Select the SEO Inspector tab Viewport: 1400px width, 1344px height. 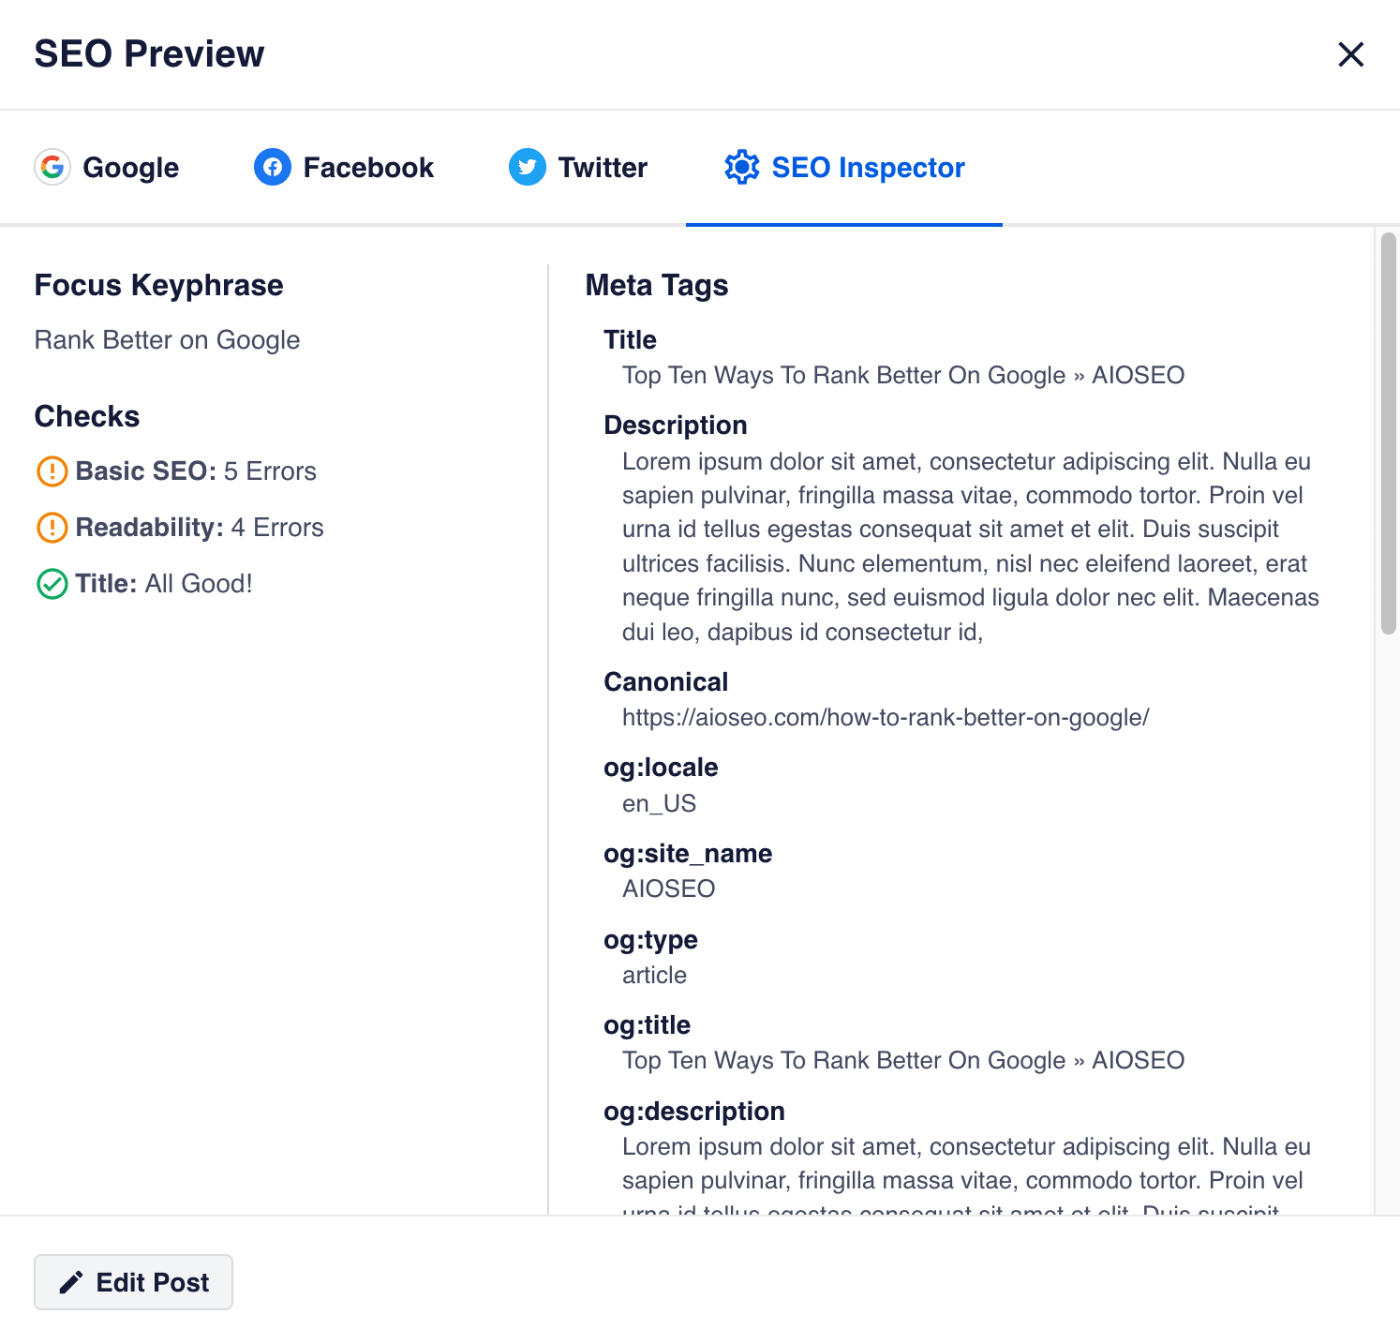[844, 167]
